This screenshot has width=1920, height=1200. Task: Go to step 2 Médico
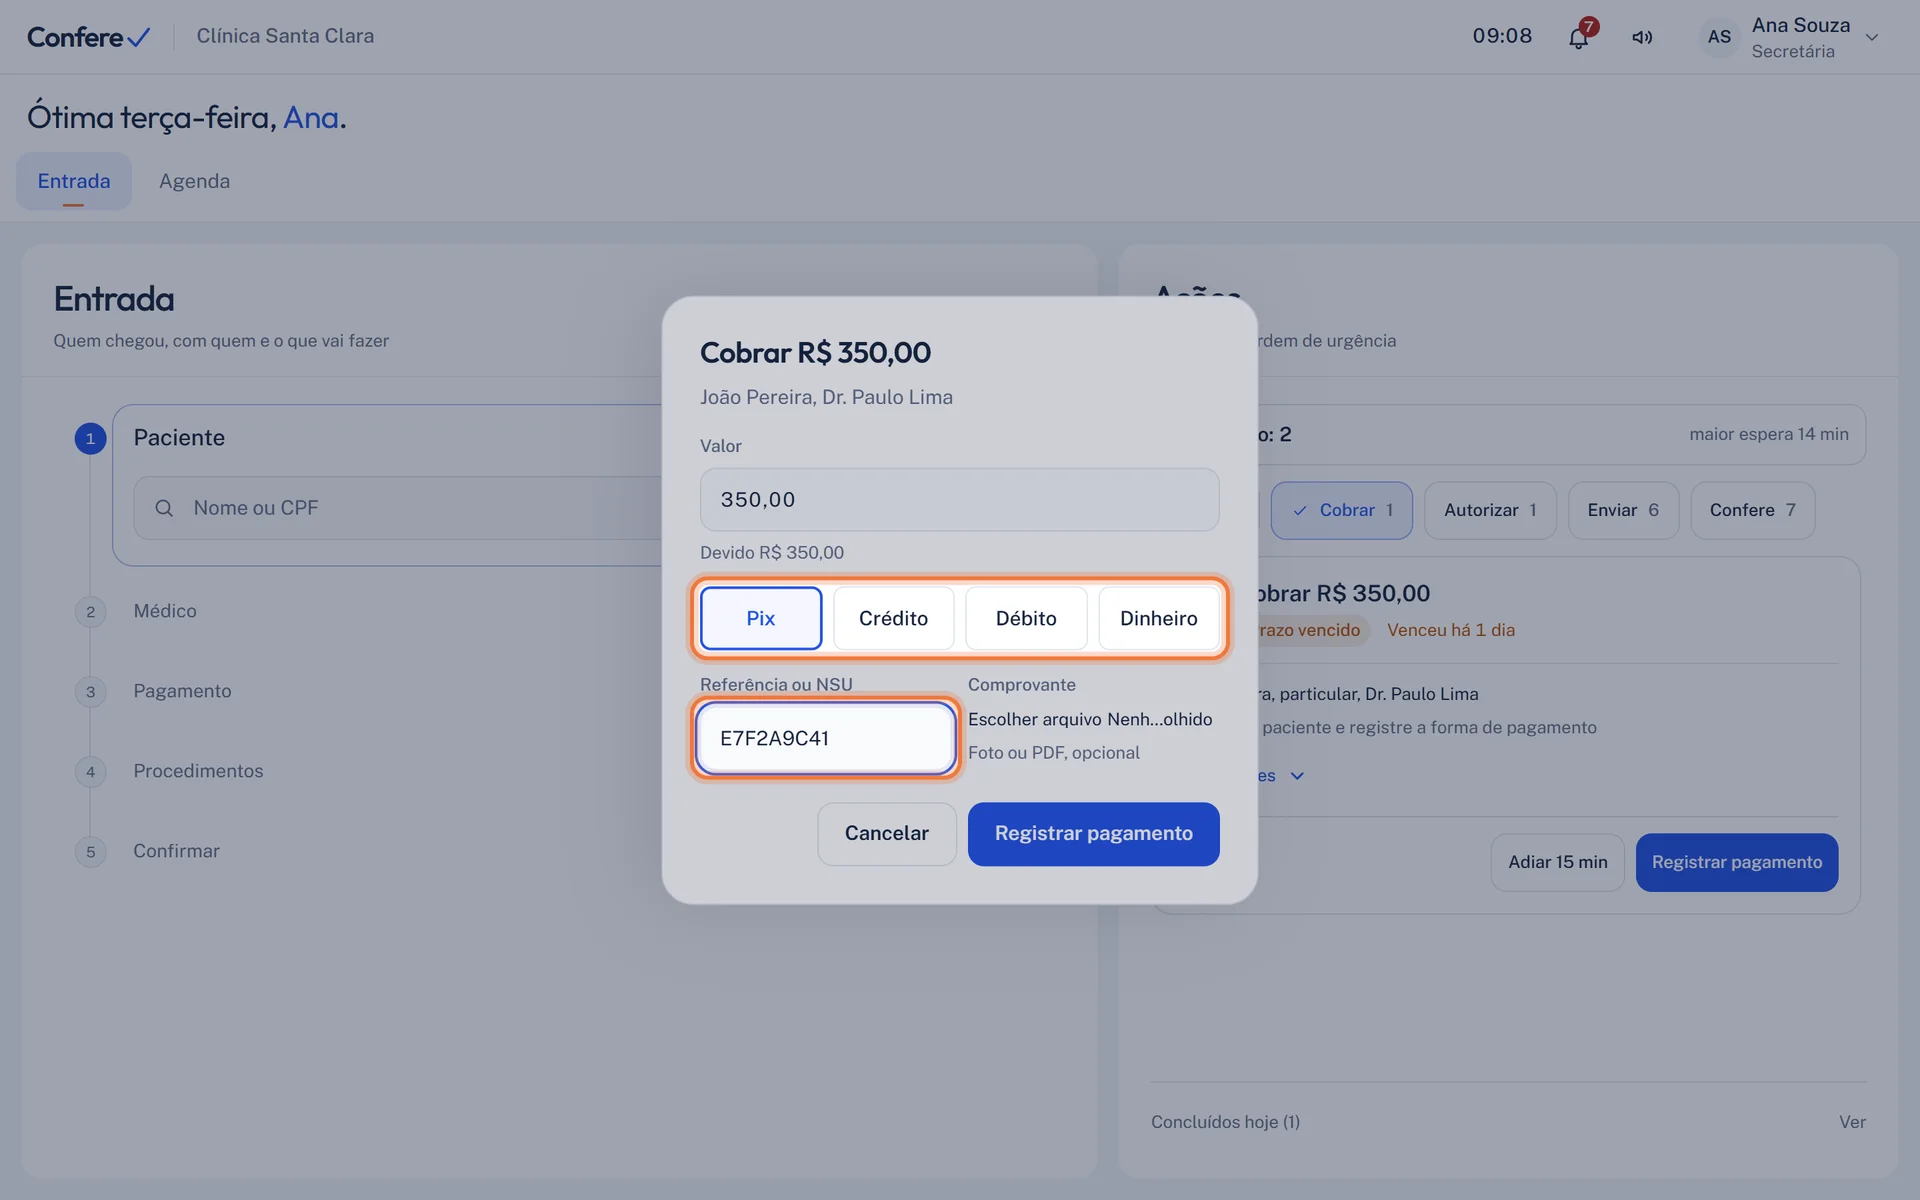tap(165, 611)
